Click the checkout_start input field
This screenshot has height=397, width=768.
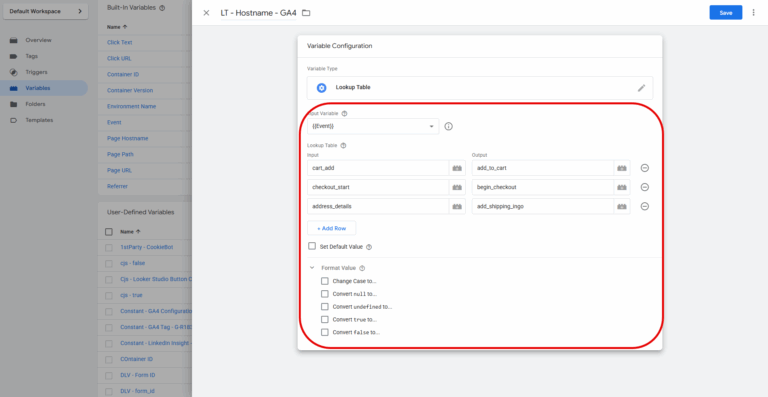pos(378,187)
